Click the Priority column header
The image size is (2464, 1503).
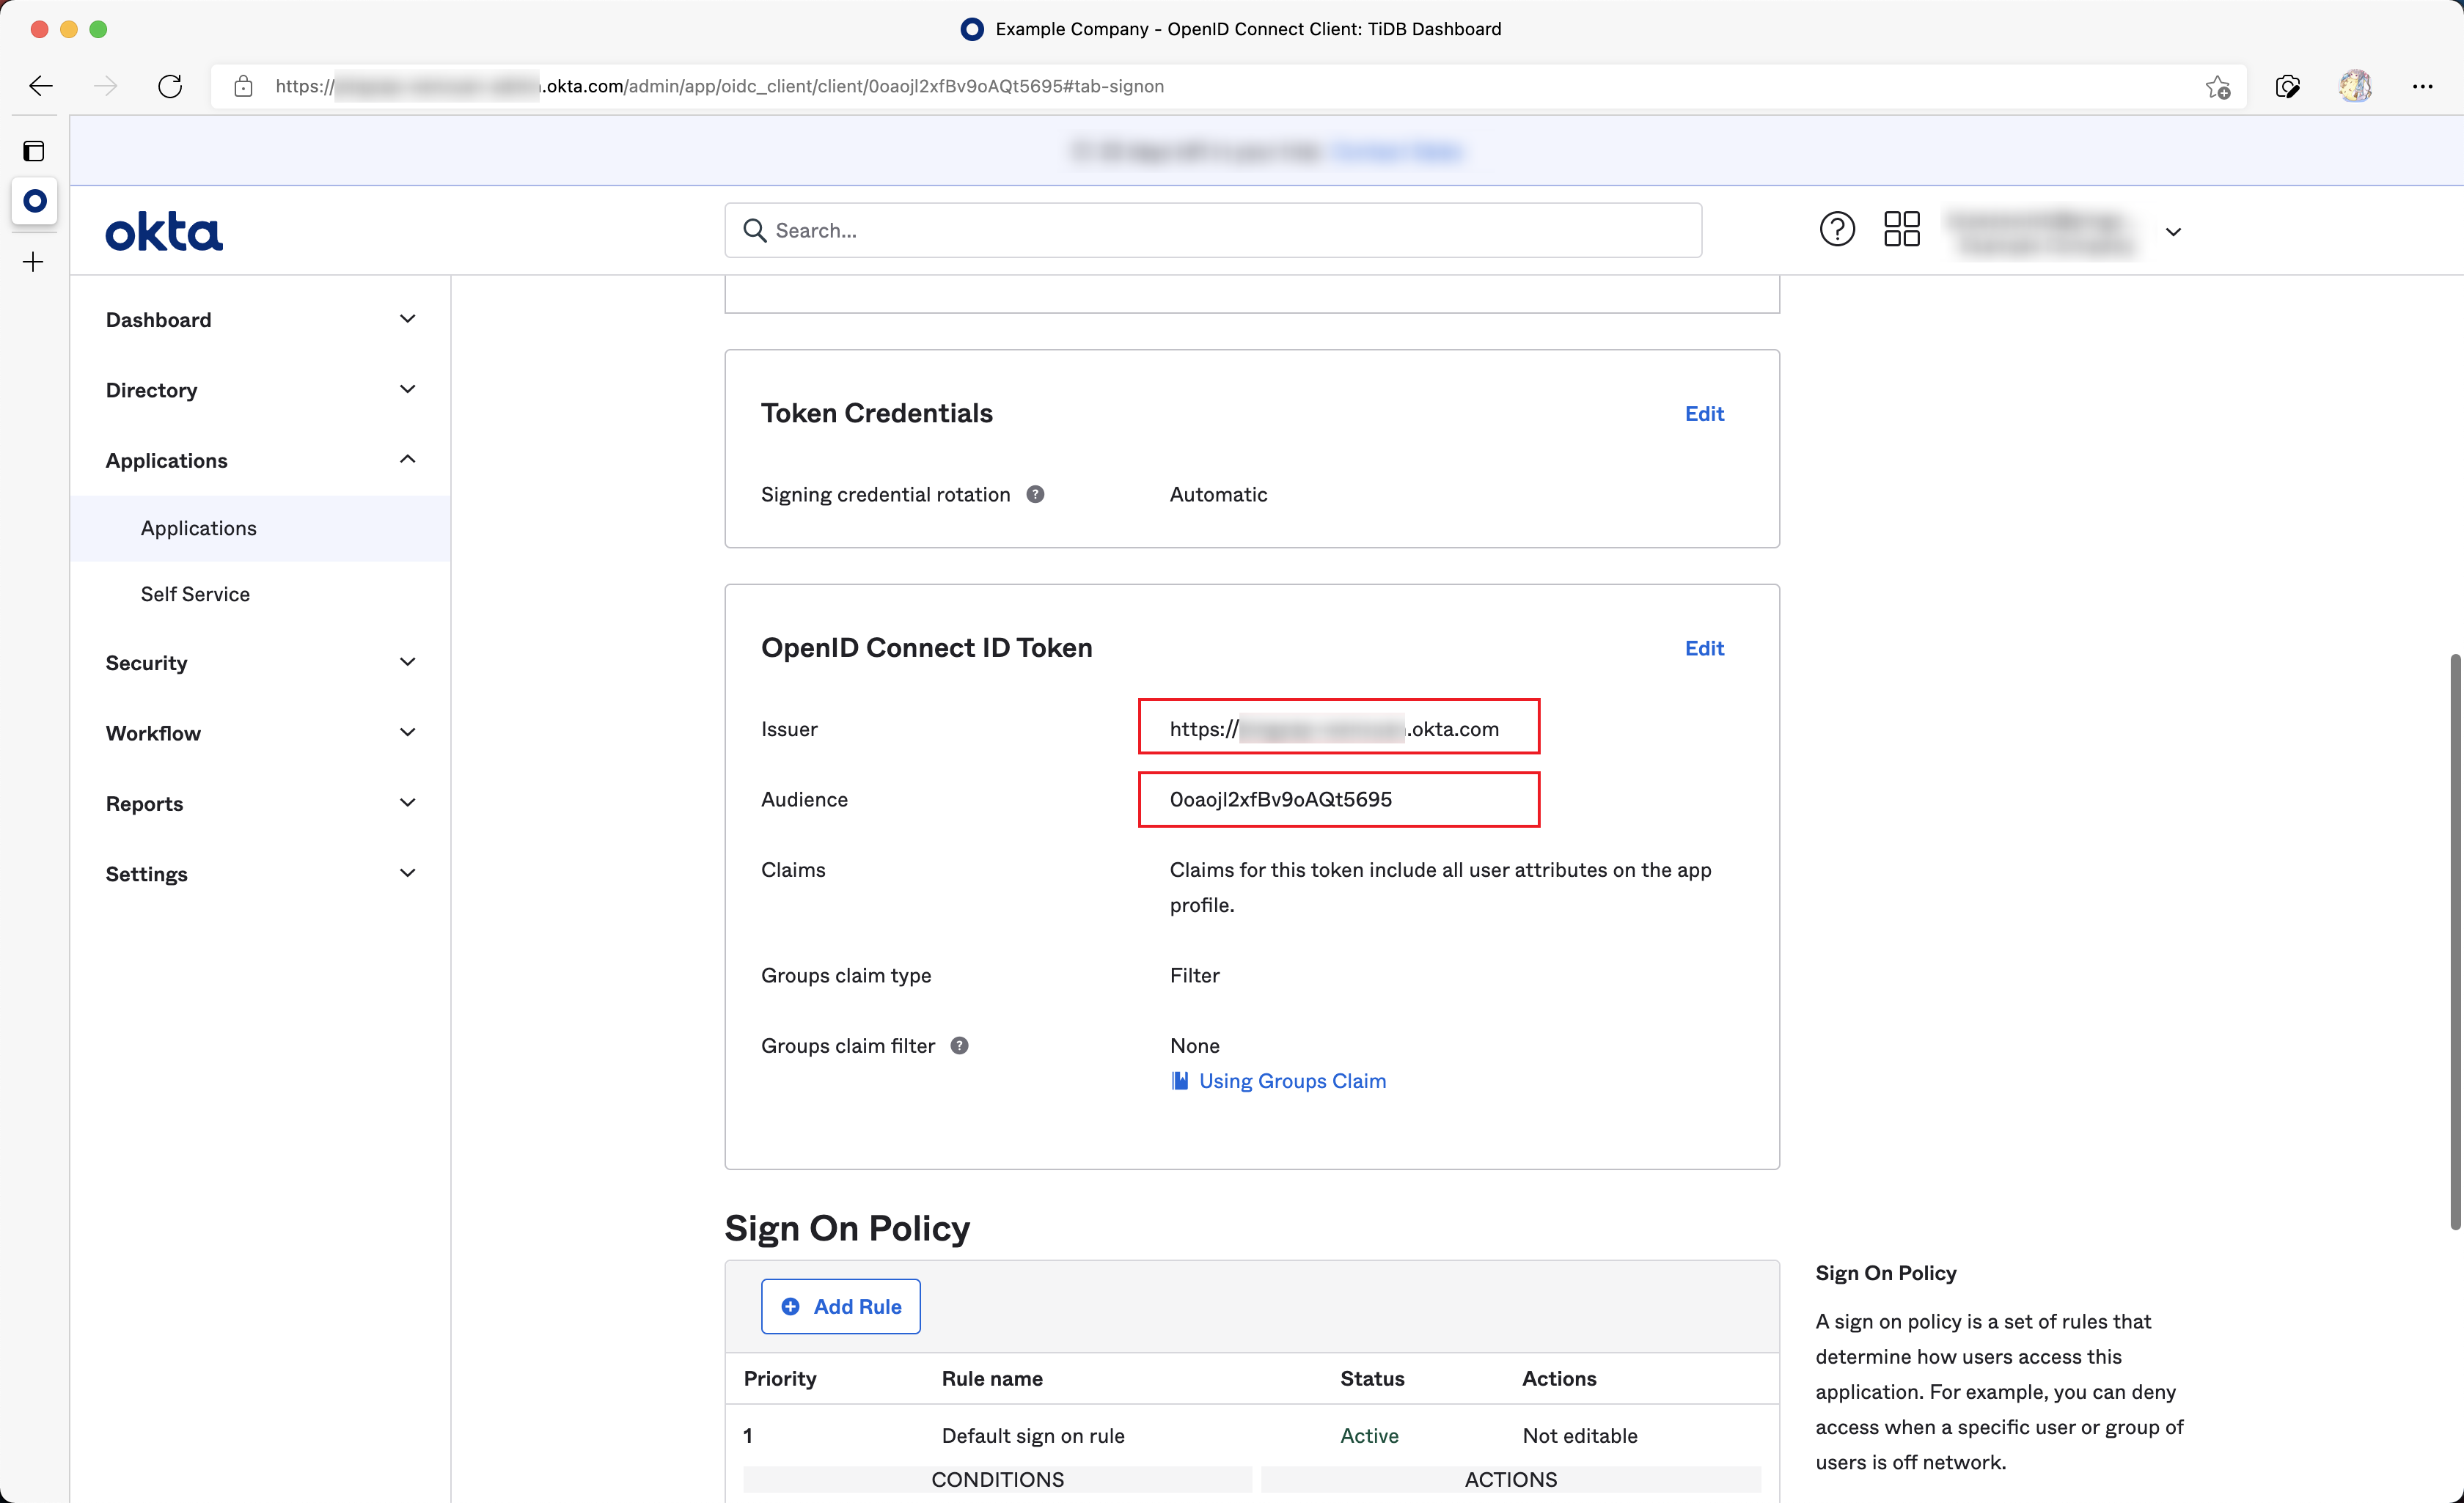[x=779, y=1378]
